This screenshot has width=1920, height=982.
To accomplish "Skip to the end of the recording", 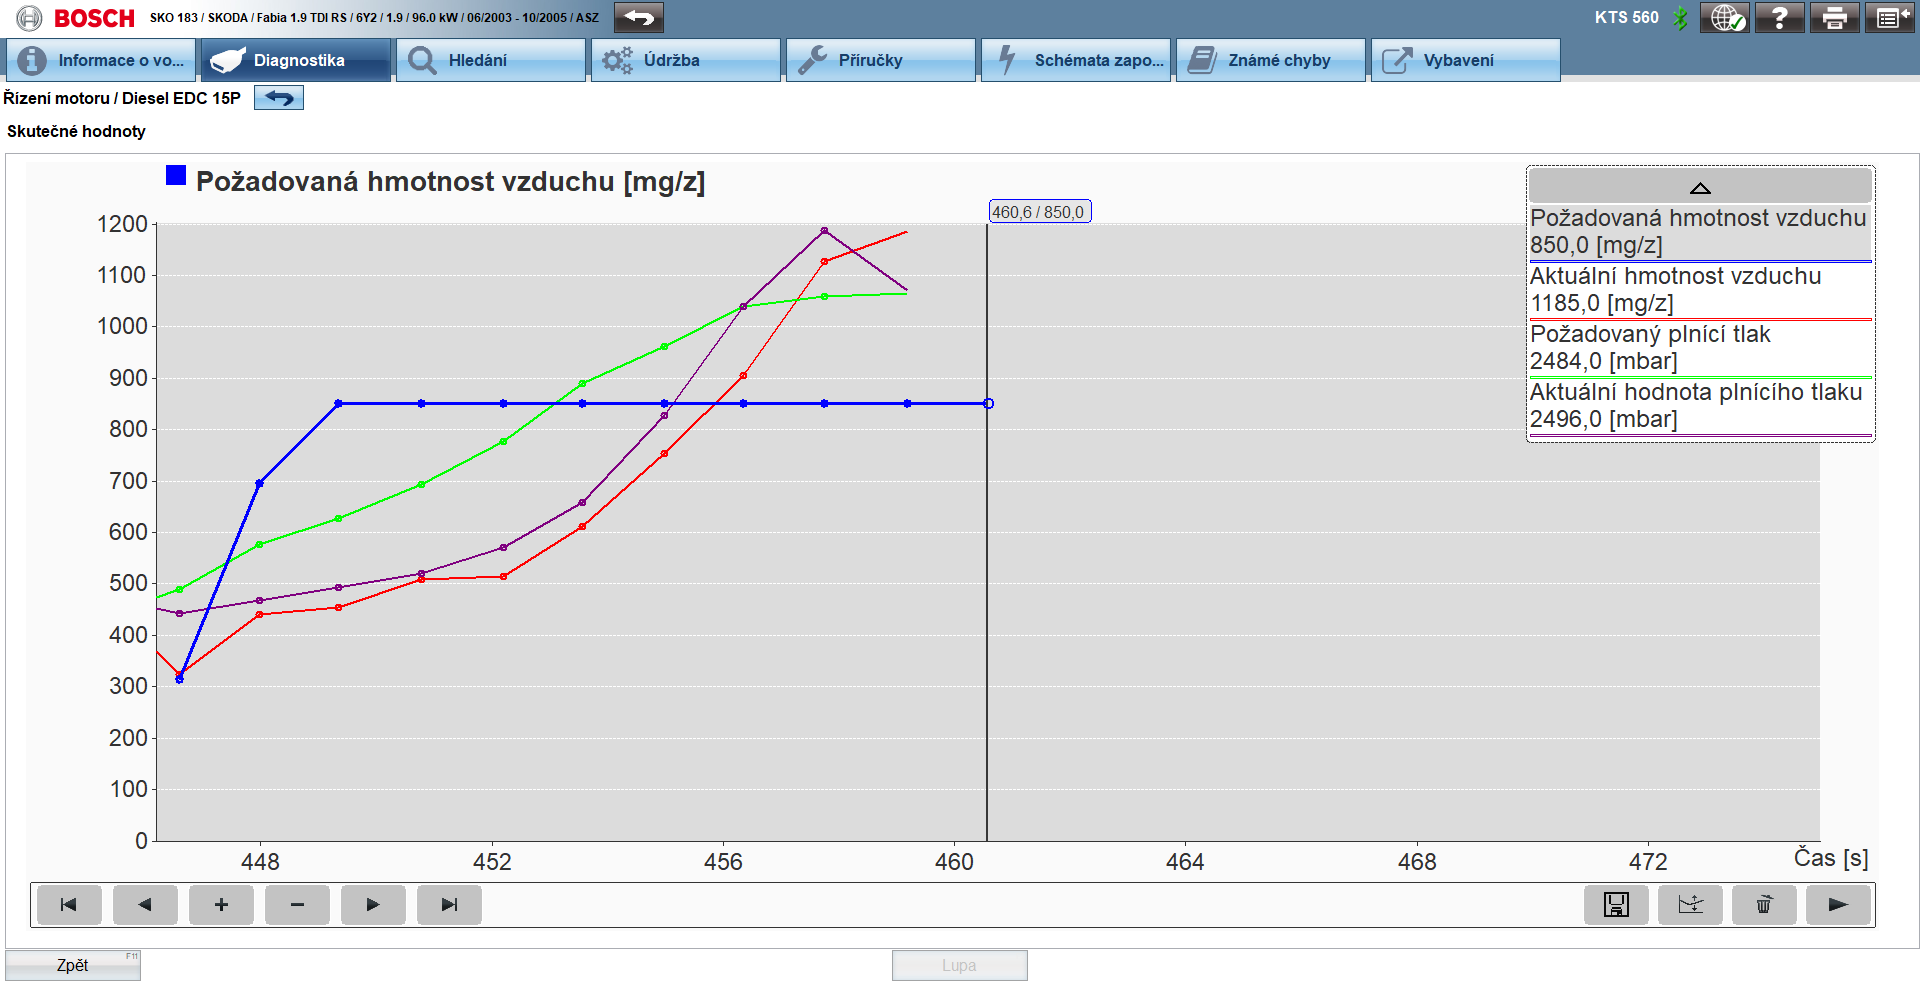I will click(449, 905).
